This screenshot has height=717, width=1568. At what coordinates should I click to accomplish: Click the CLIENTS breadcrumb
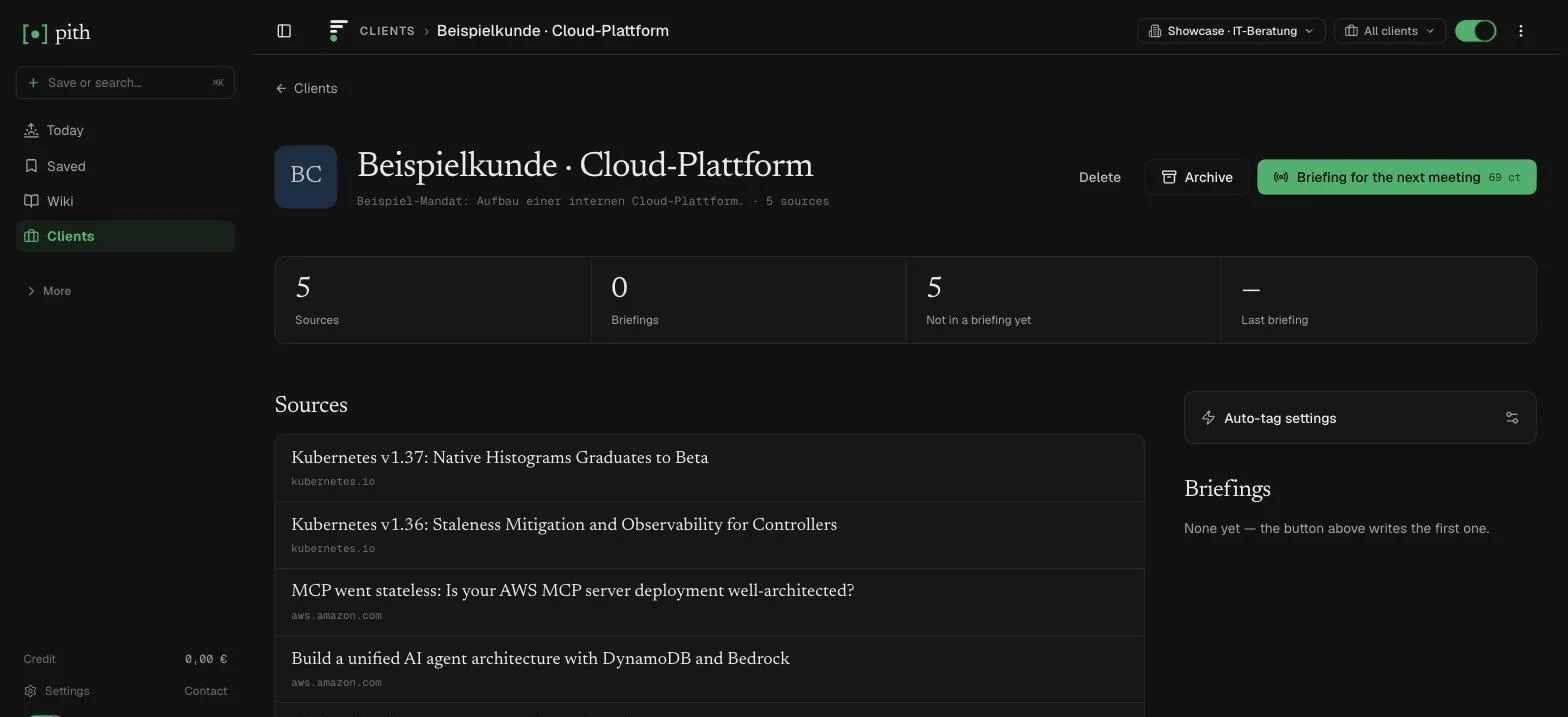pyautogui.click(x=387, y=31)
